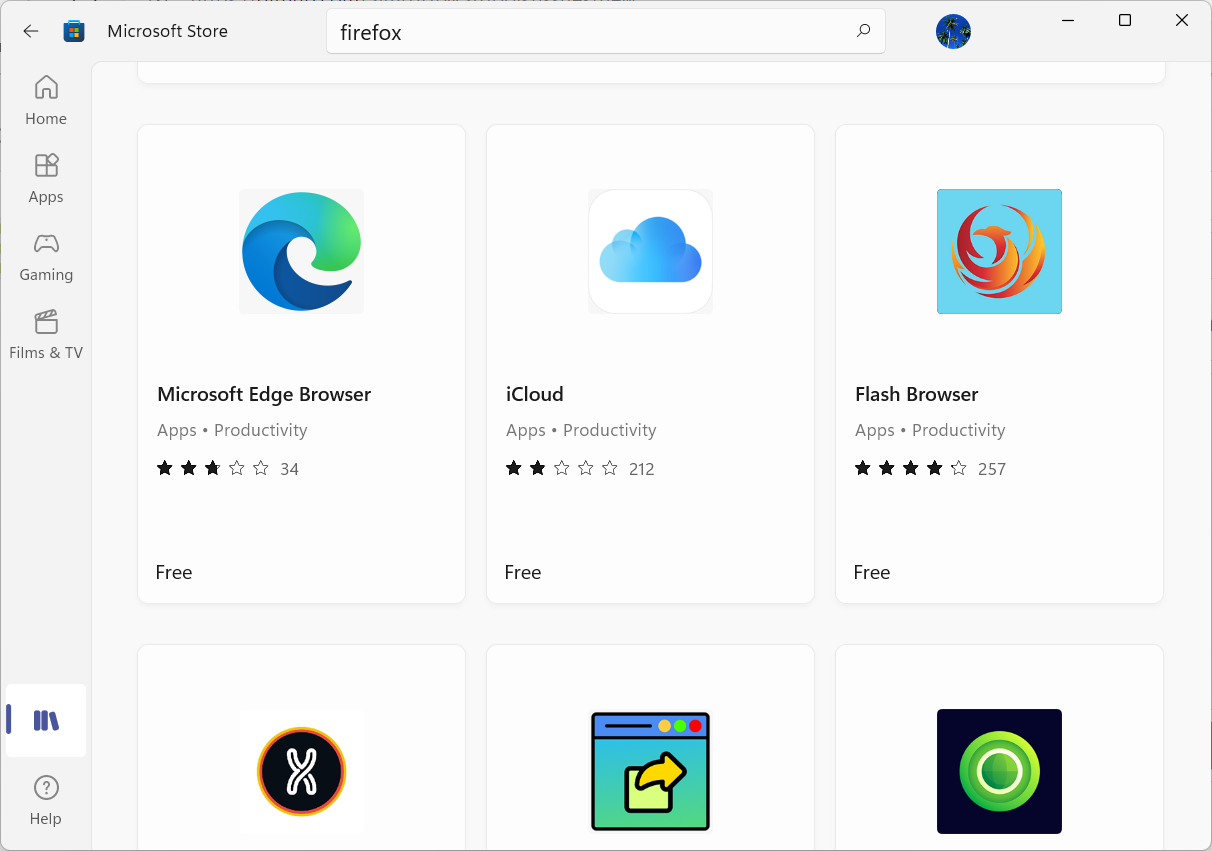
Task: Click the Flash Browser star rating 257
Action: 930,468
